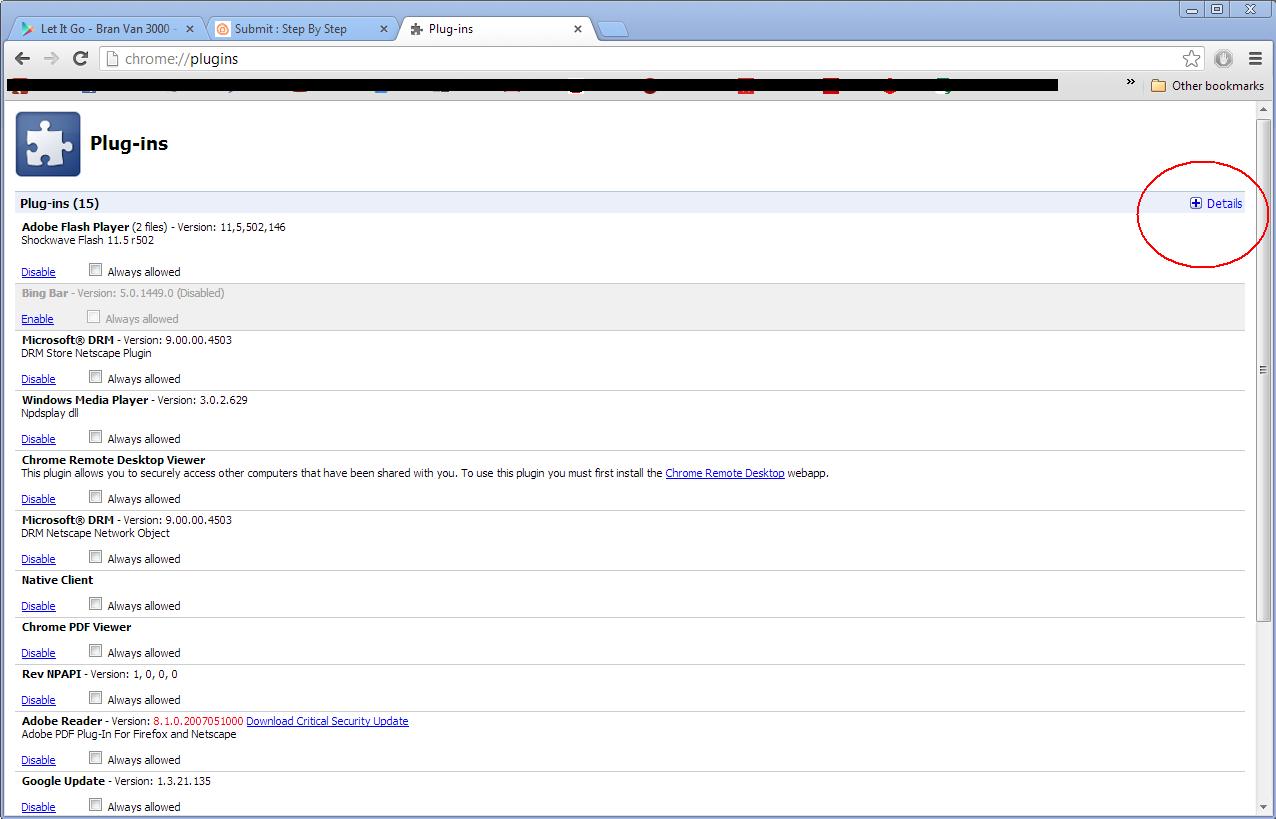The width and height of the screenshot is (1276, 819).
Task: Switch to the Let It Go - Bran Van 3000 tab
Action: 107,29
